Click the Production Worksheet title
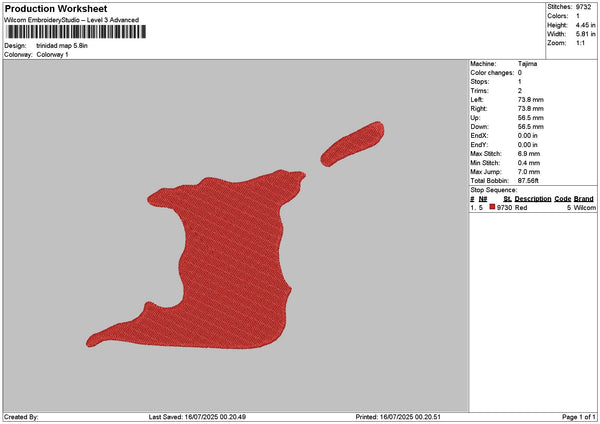The width and height of the screenshot is (600, 424). [56, 9]
